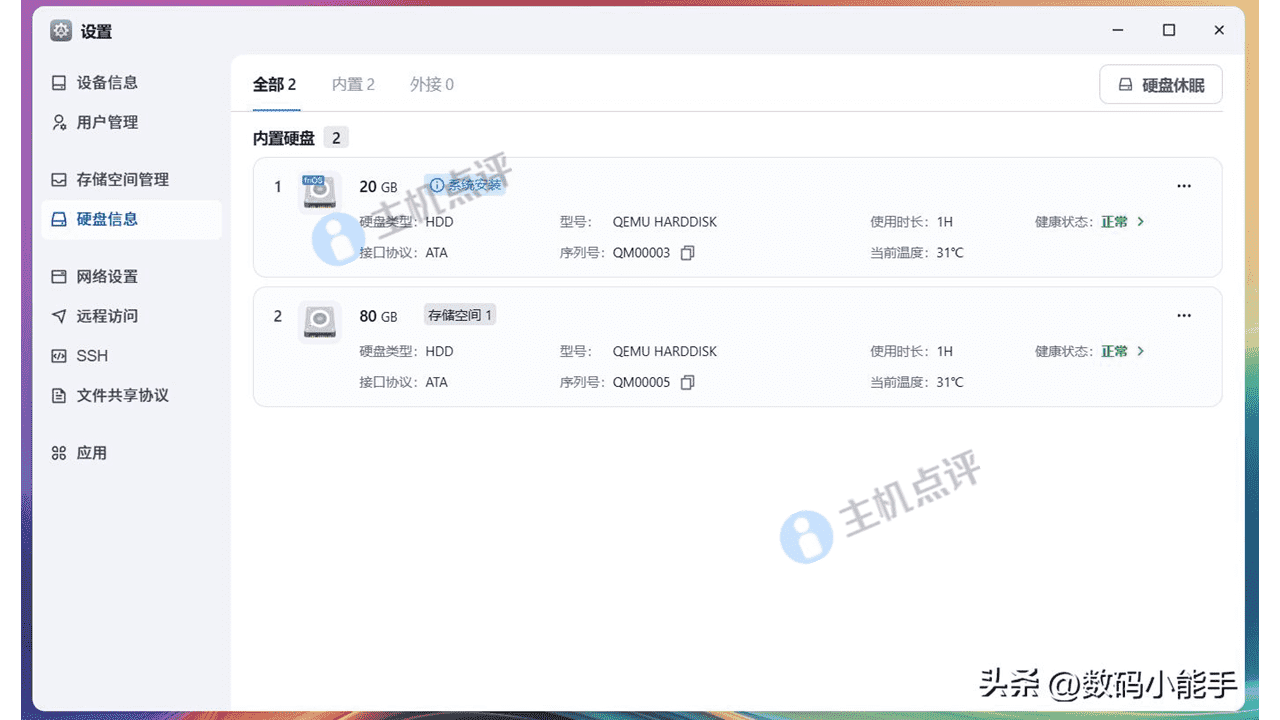
Task: Open the options menu for disk 1
Action: [1184, 186]
